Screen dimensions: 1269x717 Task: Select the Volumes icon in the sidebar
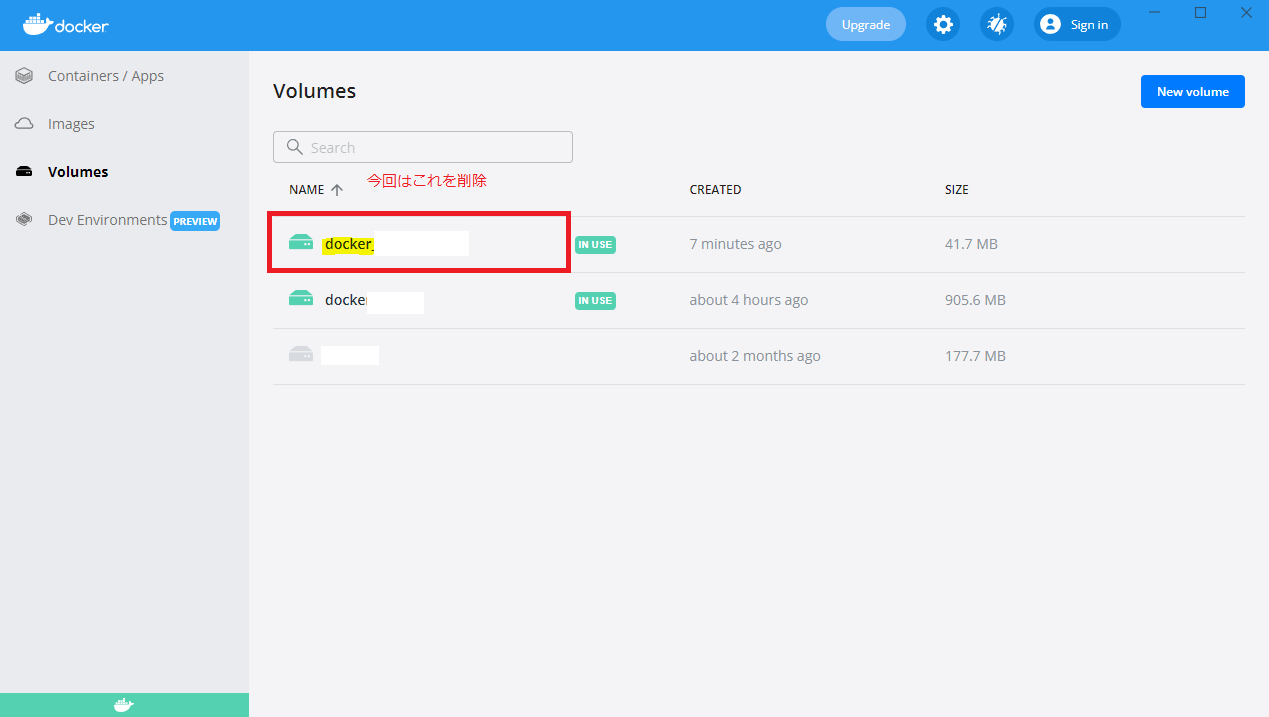coord(23,171)
